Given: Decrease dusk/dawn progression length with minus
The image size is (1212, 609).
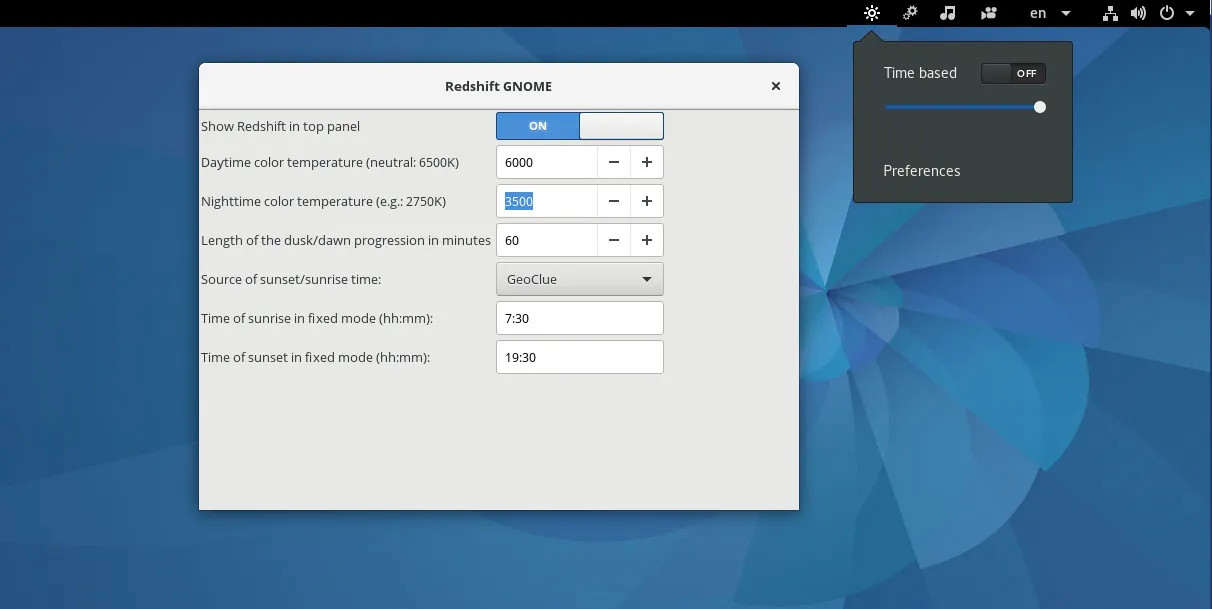Looking at the screenshot, I should [x=614, y=240].
